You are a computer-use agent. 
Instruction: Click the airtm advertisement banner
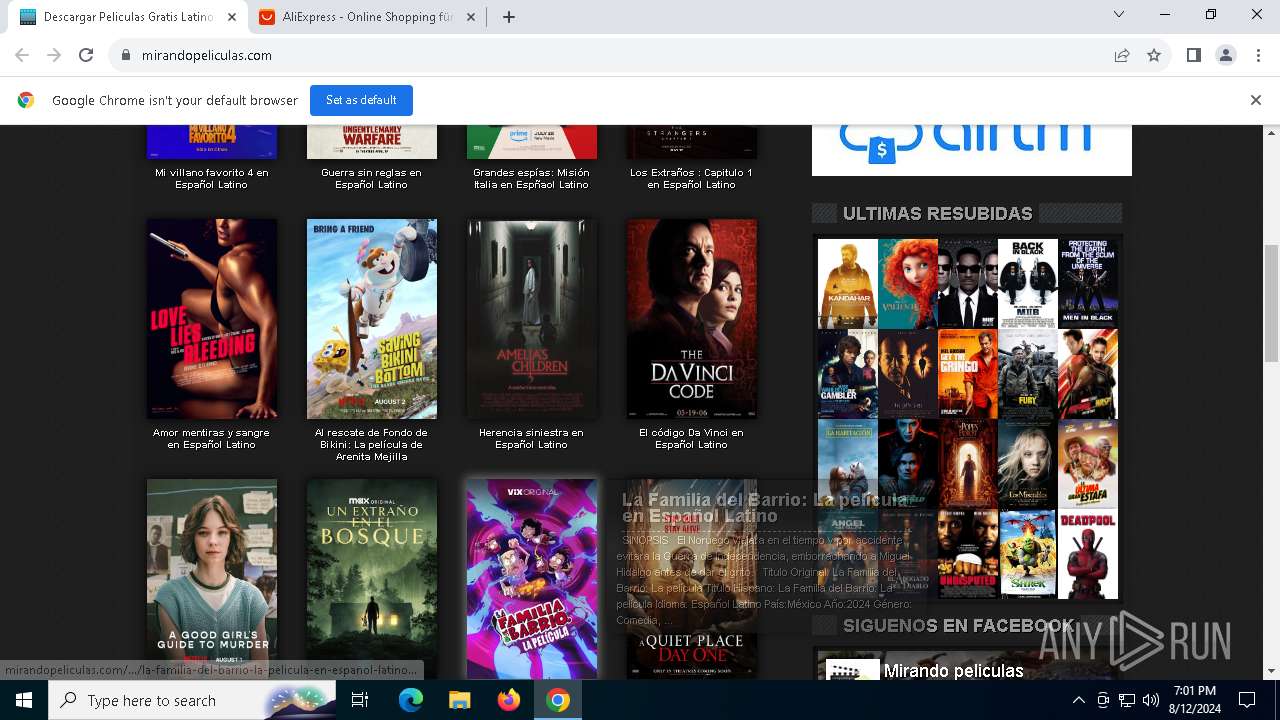[972, 150]
